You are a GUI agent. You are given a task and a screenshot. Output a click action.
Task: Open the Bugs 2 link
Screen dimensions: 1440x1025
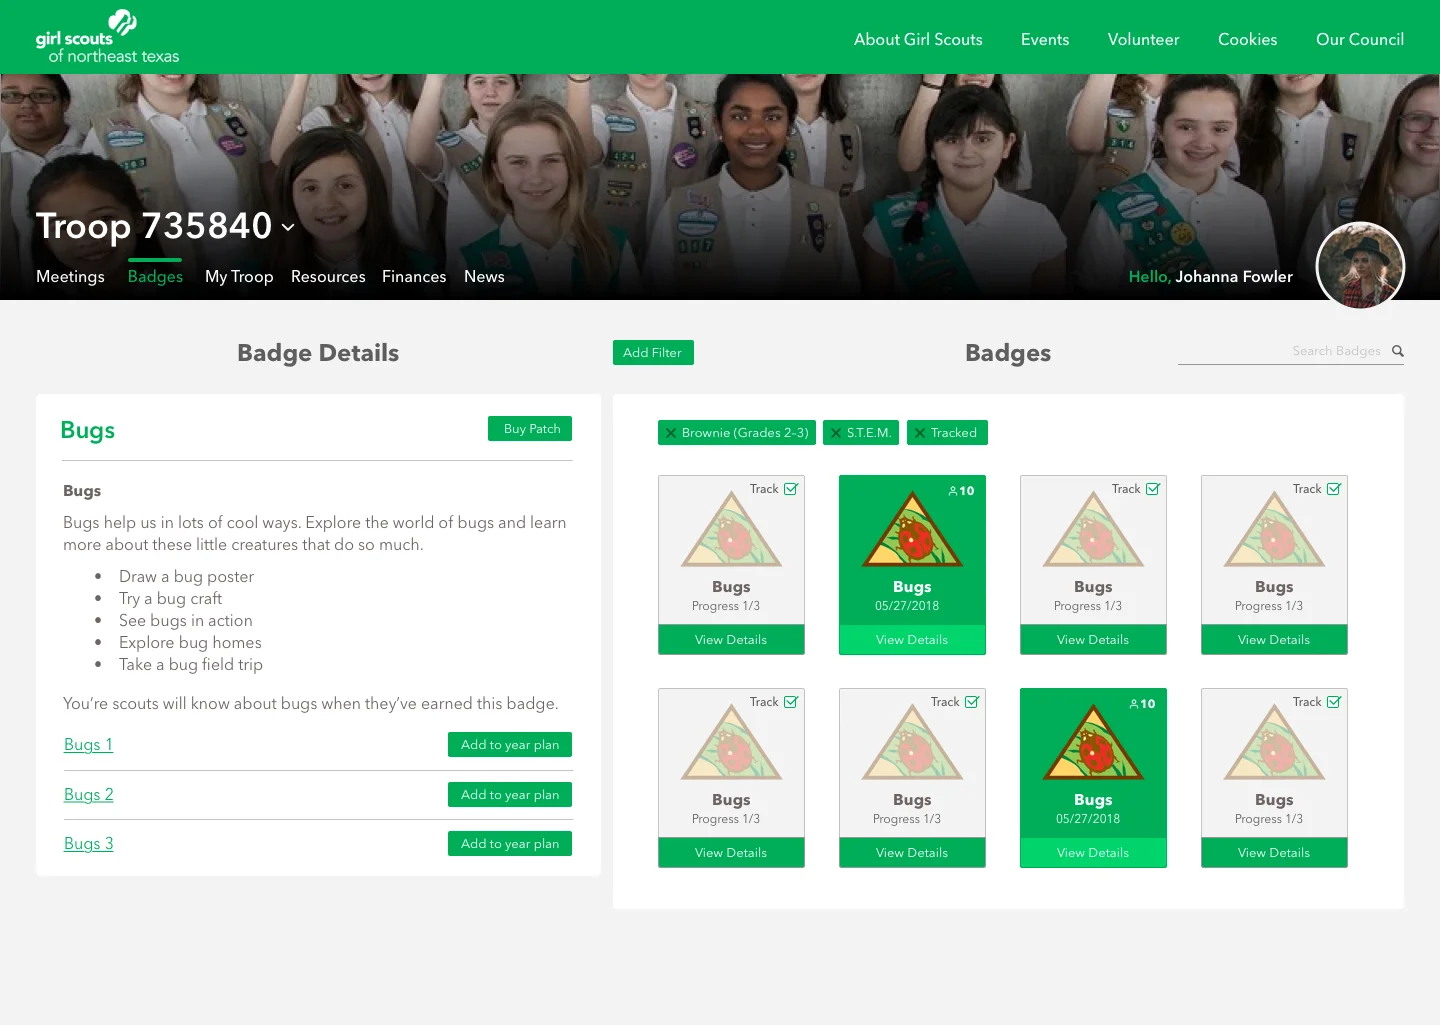pyautogui.click(x=88, y=794)
